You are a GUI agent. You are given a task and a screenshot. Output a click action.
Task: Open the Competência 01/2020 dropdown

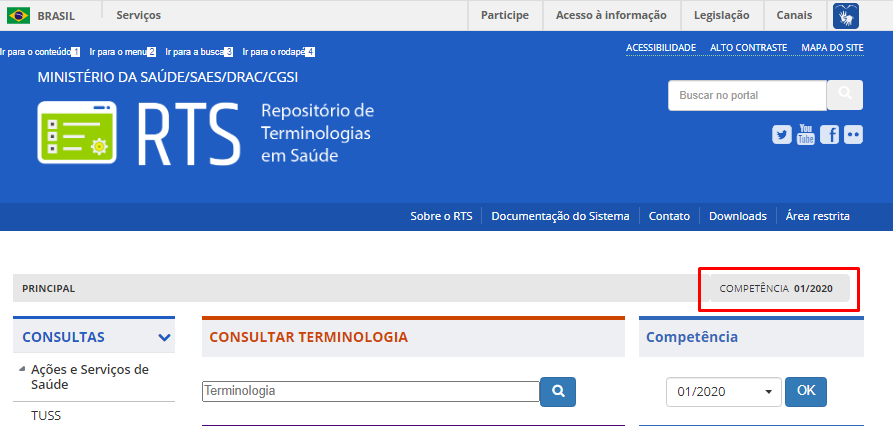(725, 392)
